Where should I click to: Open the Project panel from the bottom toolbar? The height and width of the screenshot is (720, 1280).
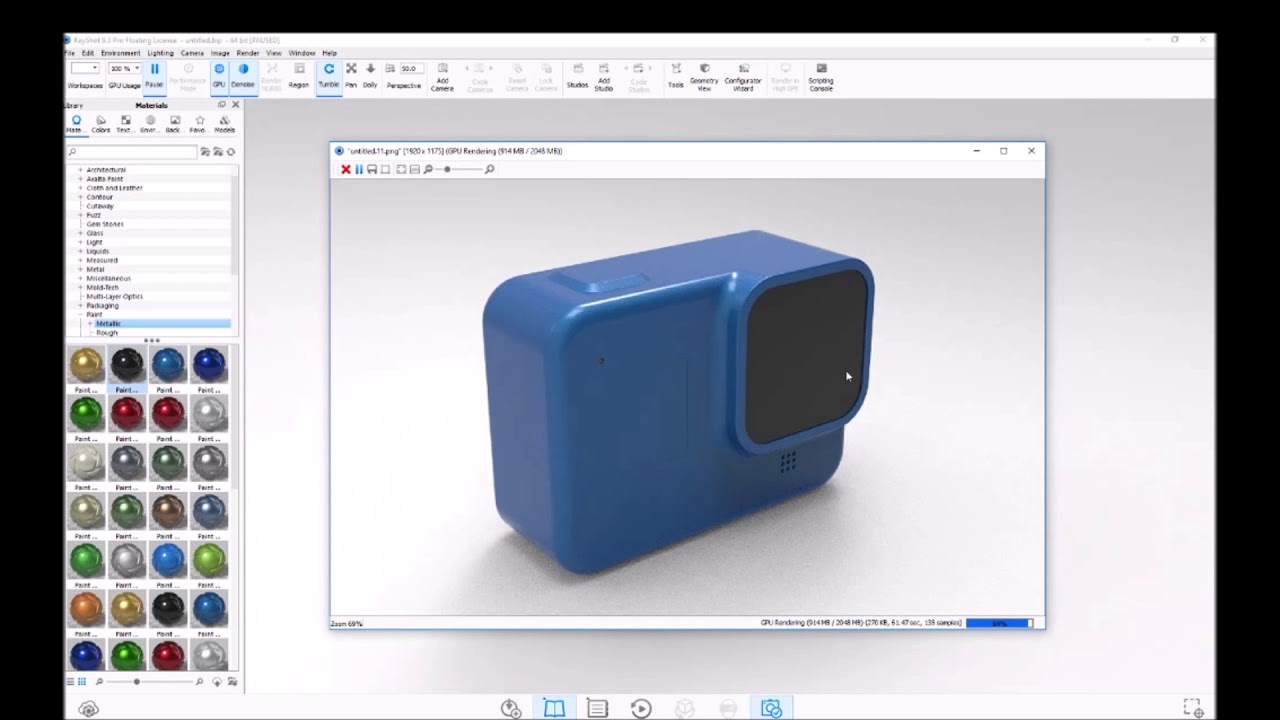(x=597, y=708)
